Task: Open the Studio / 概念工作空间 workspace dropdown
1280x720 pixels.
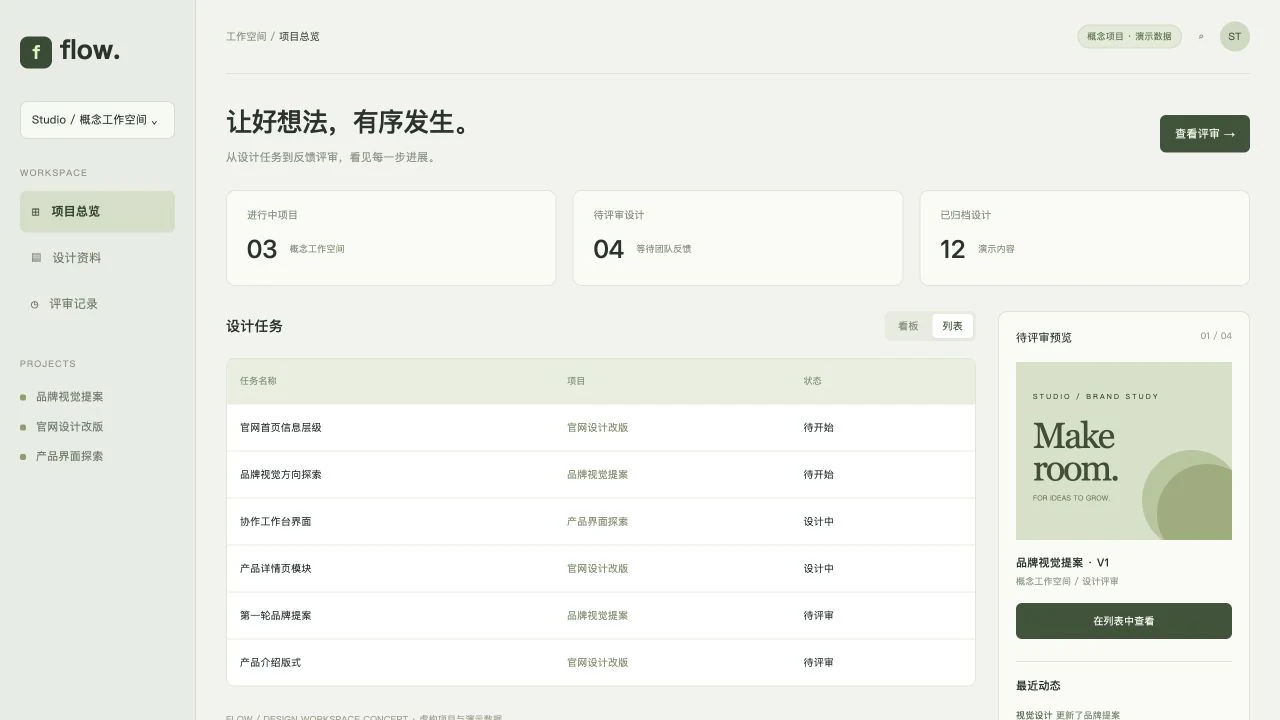Action: pos(97,120)
